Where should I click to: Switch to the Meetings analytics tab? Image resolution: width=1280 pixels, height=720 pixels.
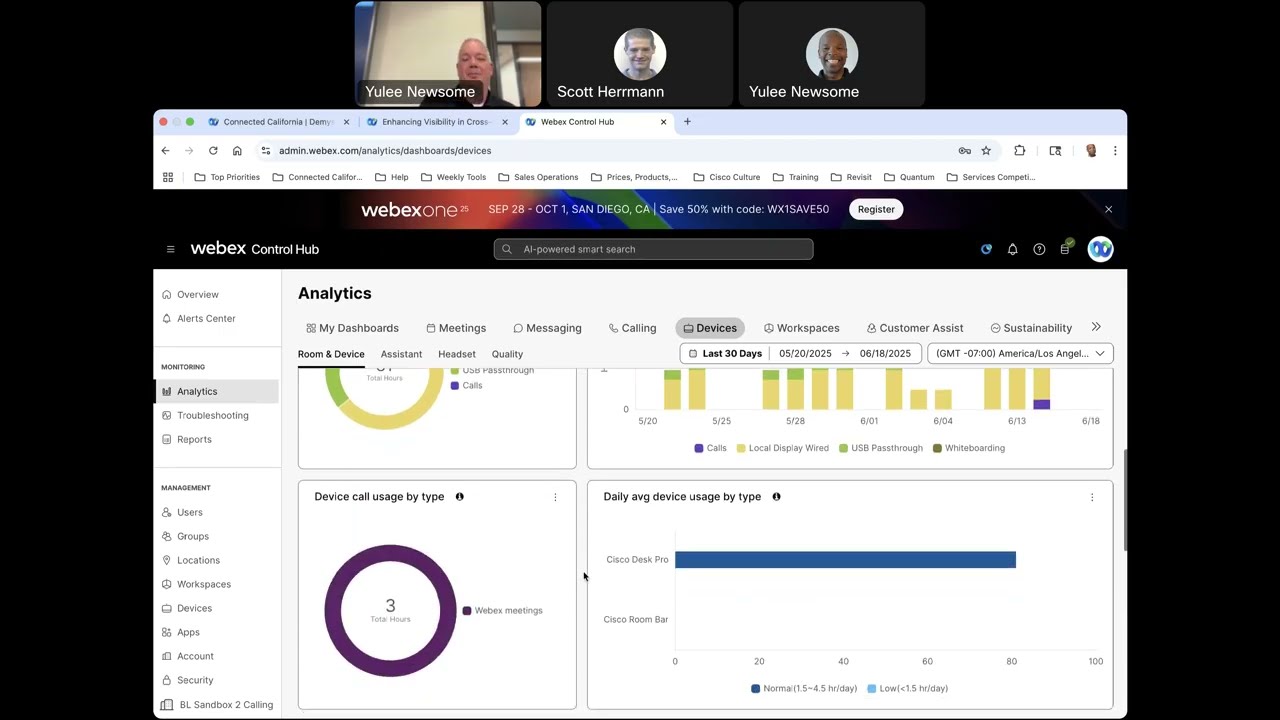click(456, 328)
